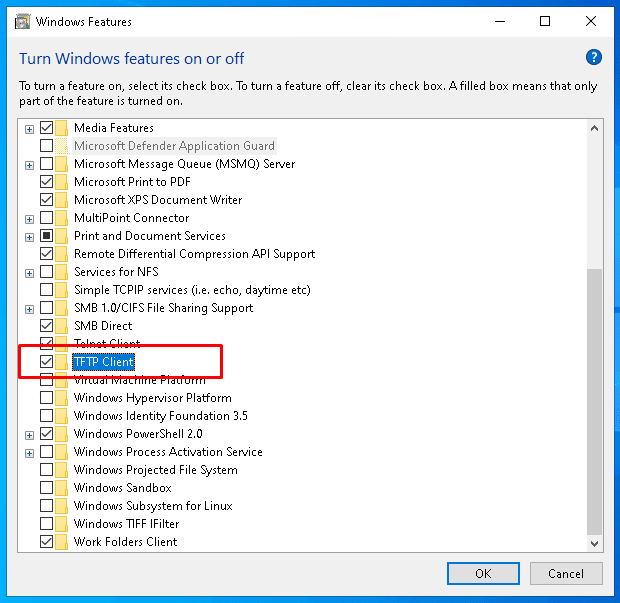Check Windows Identity Foundation 3.5 box
The image size is (620, 603).
46,416
